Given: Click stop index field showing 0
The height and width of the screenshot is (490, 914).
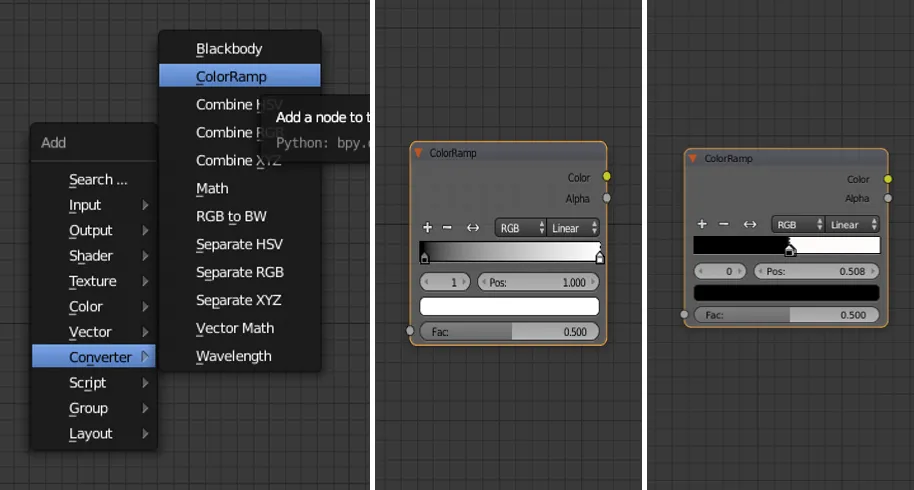Looking at the screenshot, I should (720, 271).
